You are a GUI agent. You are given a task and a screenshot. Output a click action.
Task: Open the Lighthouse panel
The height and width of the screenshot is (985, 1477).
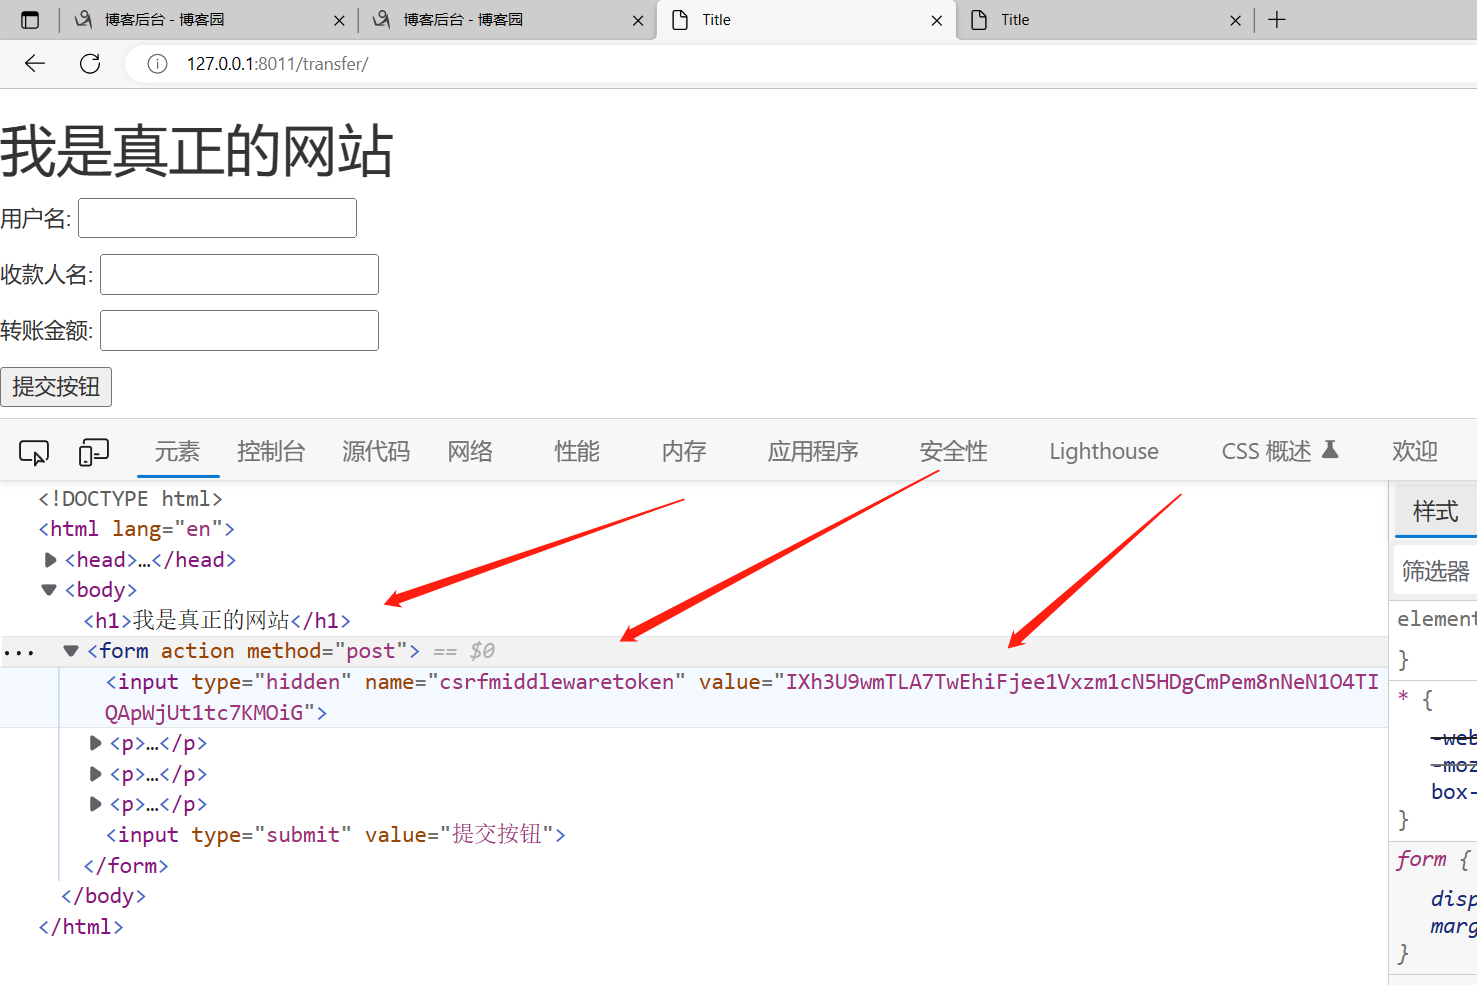[1104, 452]
